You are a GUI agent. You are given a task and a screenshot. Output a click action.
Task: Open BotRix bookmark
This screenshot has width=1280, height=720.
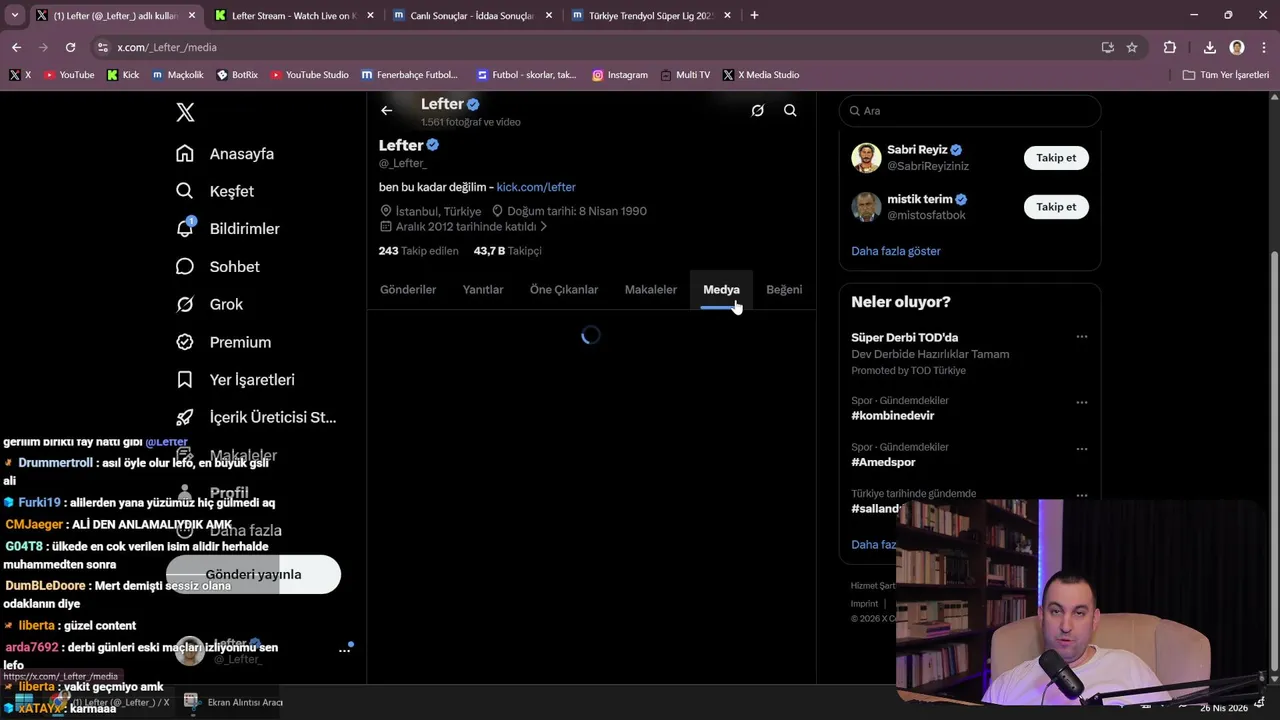[x=236, y=75]
